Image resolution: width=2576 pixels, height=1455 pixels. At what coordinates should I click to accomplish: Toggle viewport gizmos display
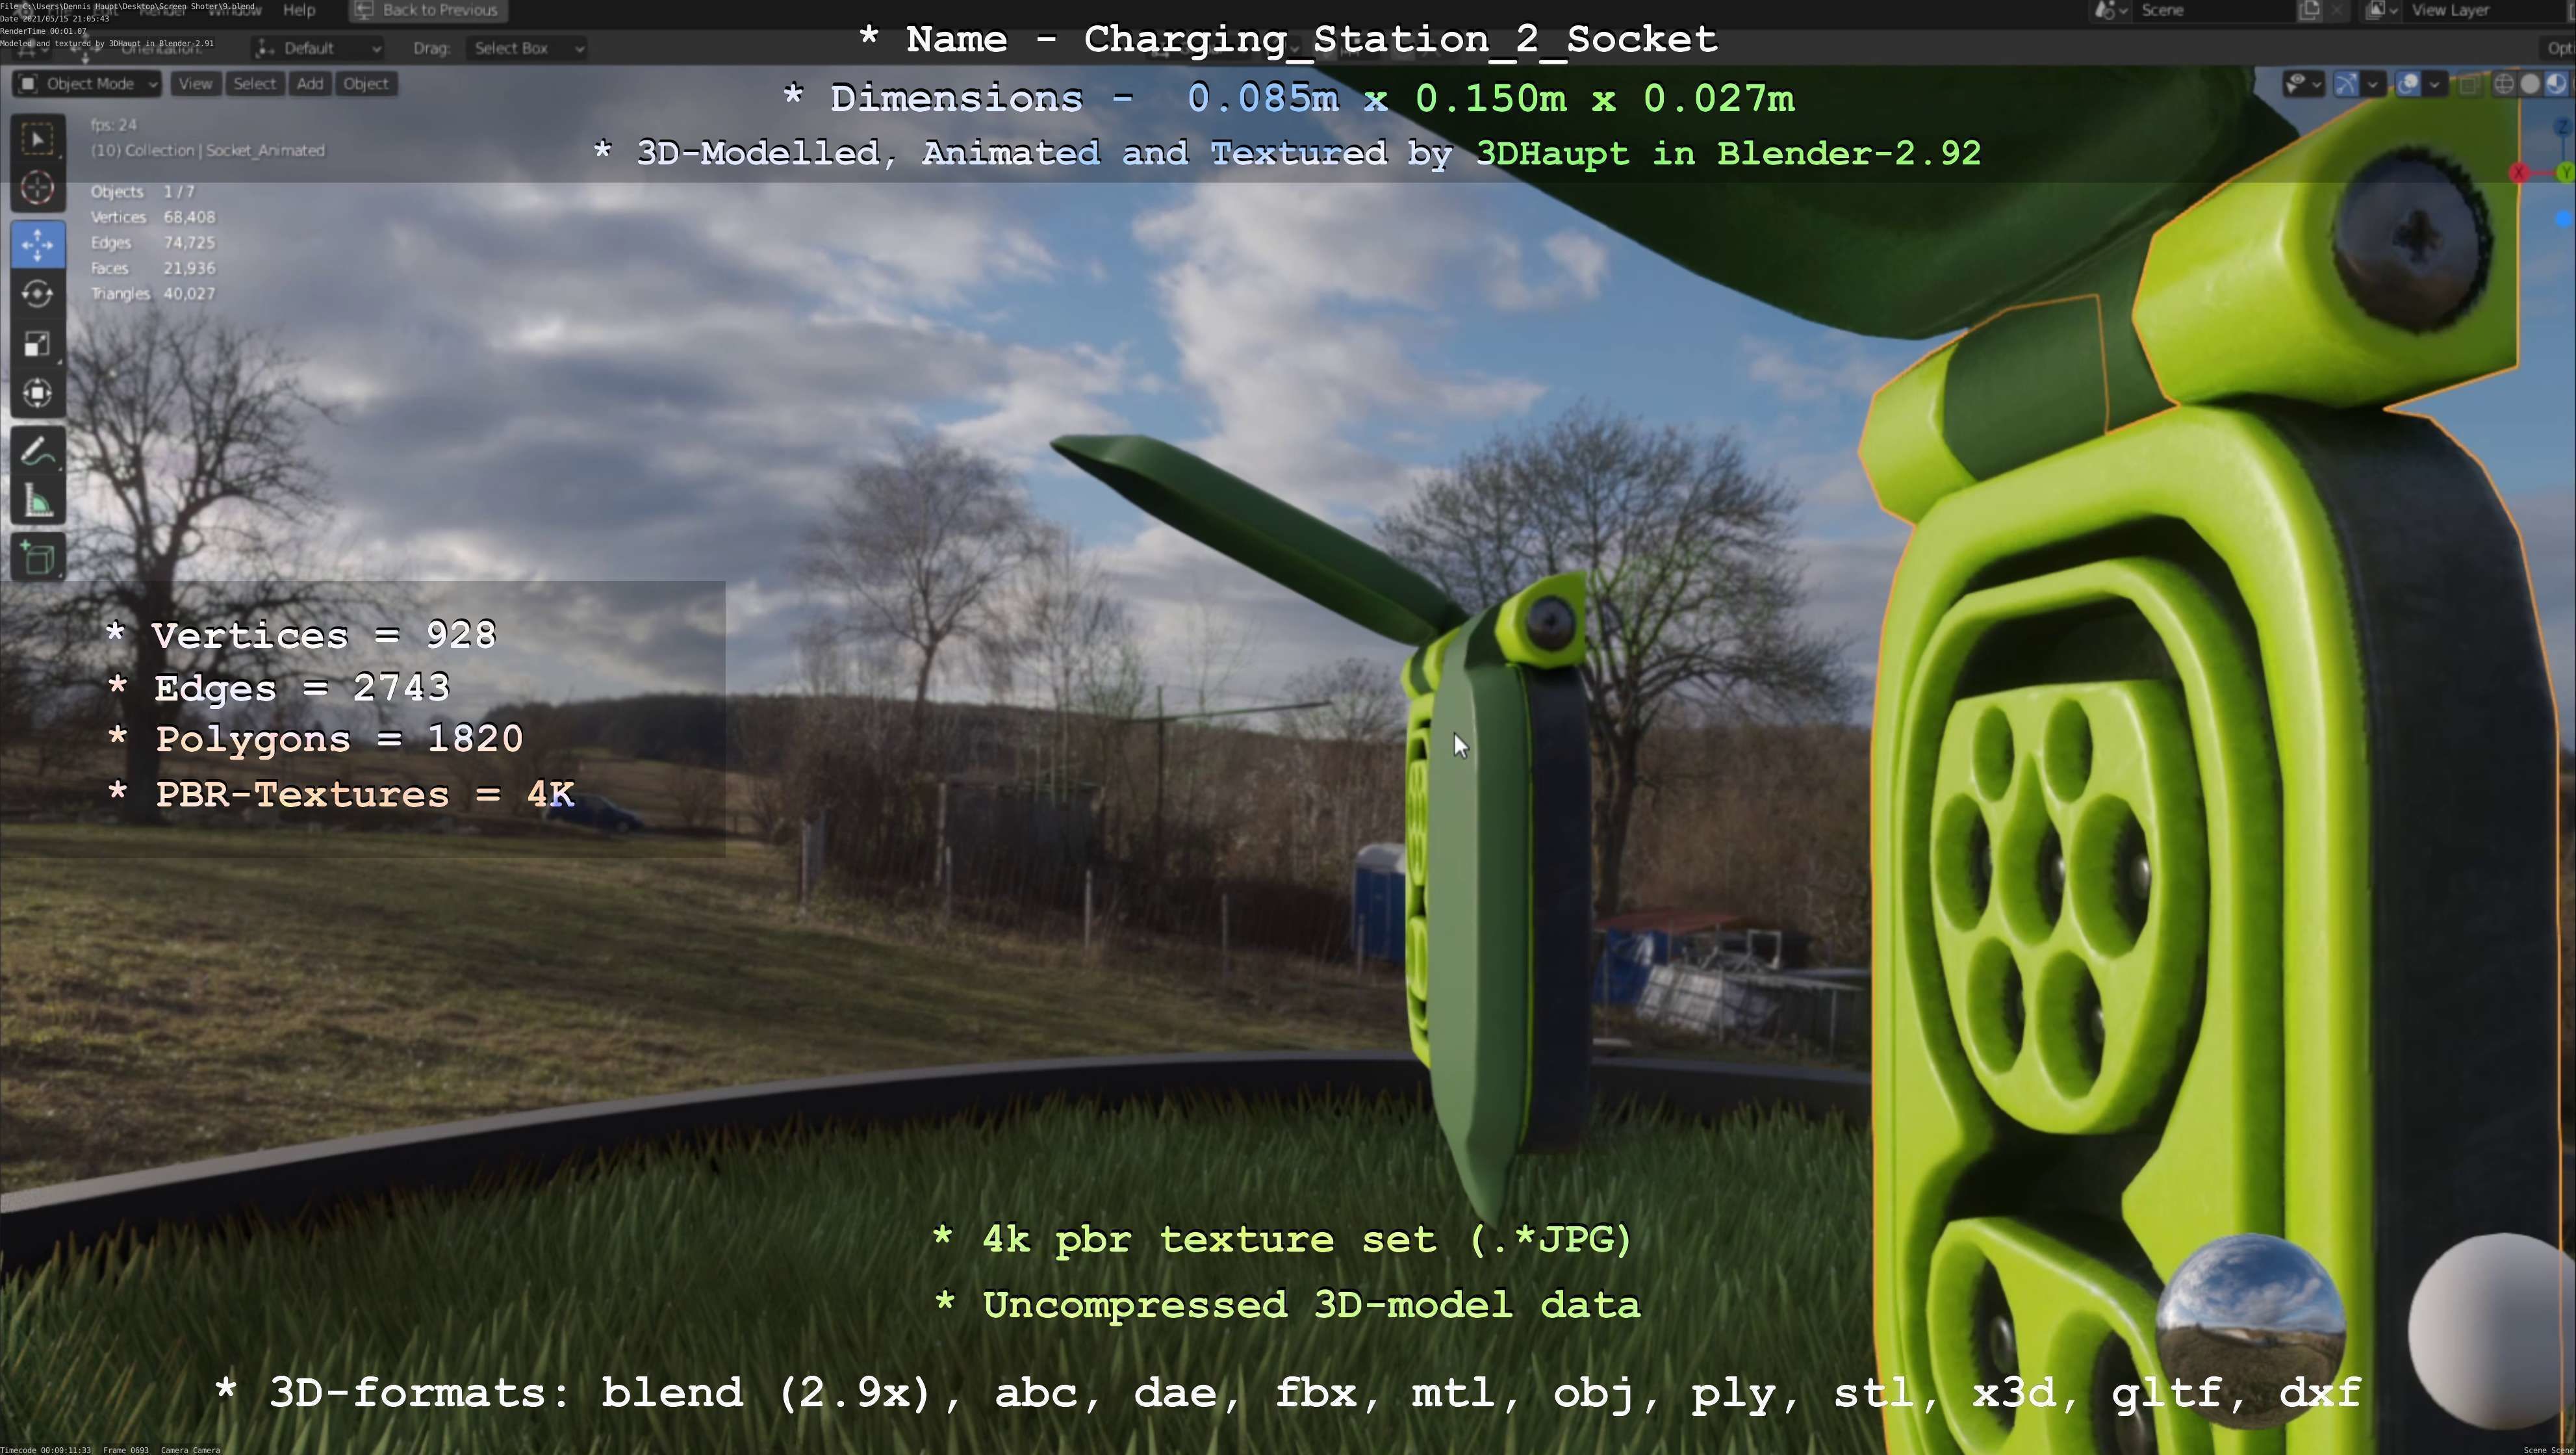pos(2346,84)
